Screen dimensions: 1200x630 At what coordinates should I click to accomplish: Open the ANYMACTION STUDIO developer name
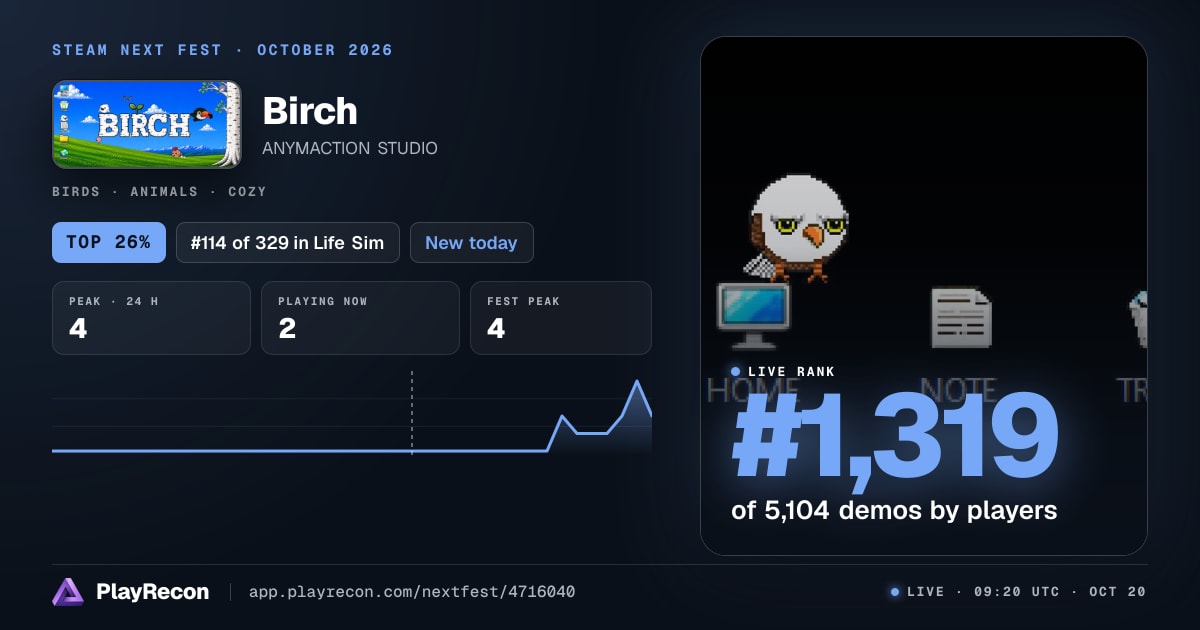pyautogui.click(x=350, y=148)
